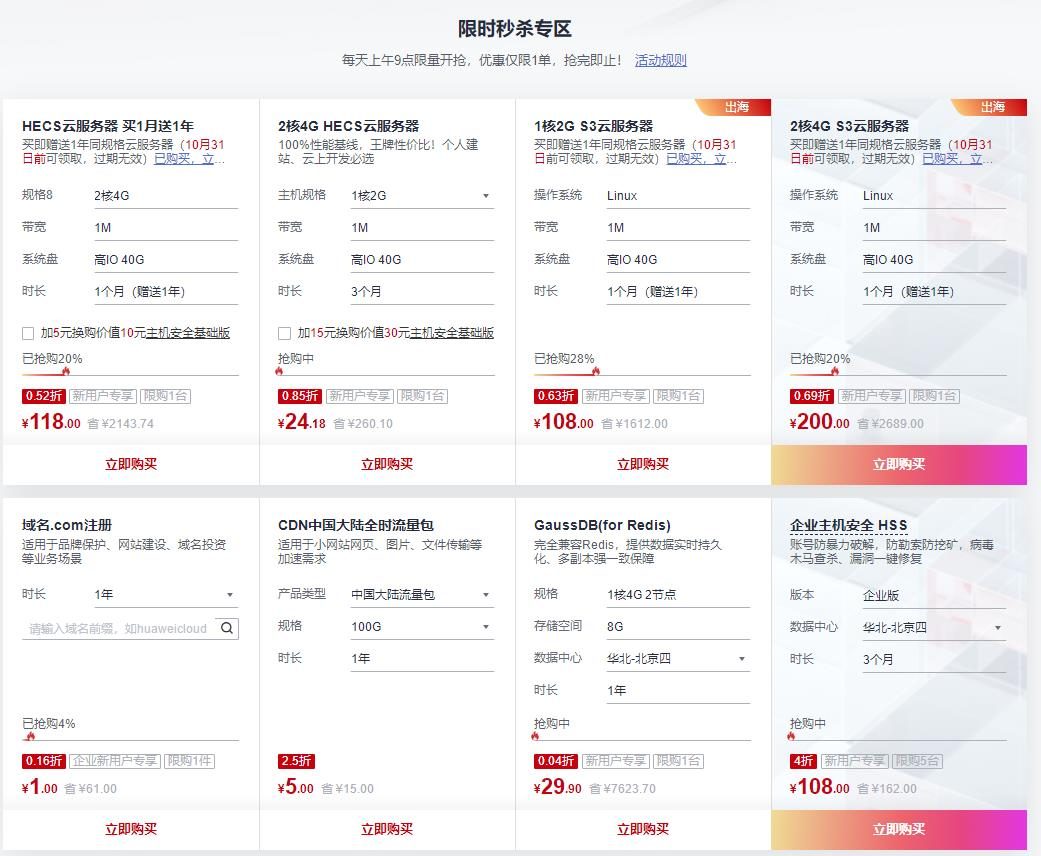Check the 加5元换购 host security option
Image resolution: width=1041 pixels, height=856 pixels.
pyautogui.click(x=28, y=333)
